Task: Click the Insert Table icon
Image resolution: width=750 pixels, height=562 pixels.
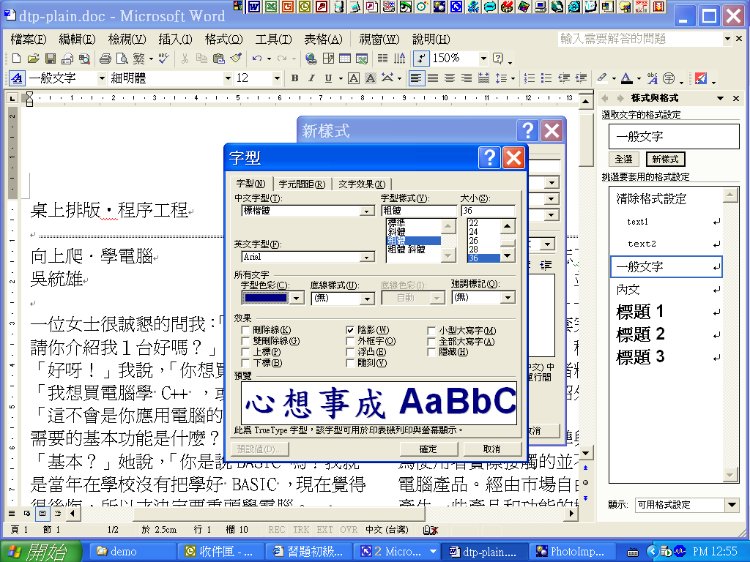Action: (x=345, y=59)
